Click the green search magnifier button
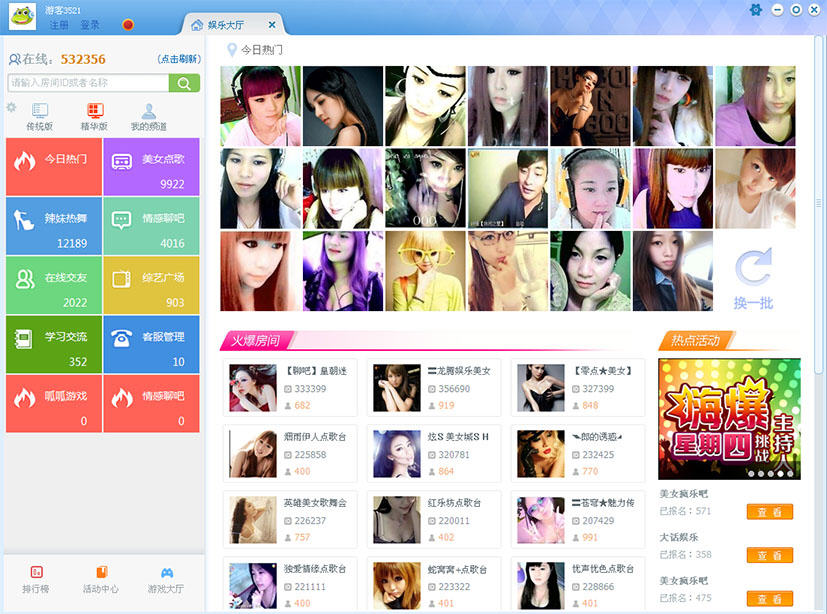 pos(184,83)
